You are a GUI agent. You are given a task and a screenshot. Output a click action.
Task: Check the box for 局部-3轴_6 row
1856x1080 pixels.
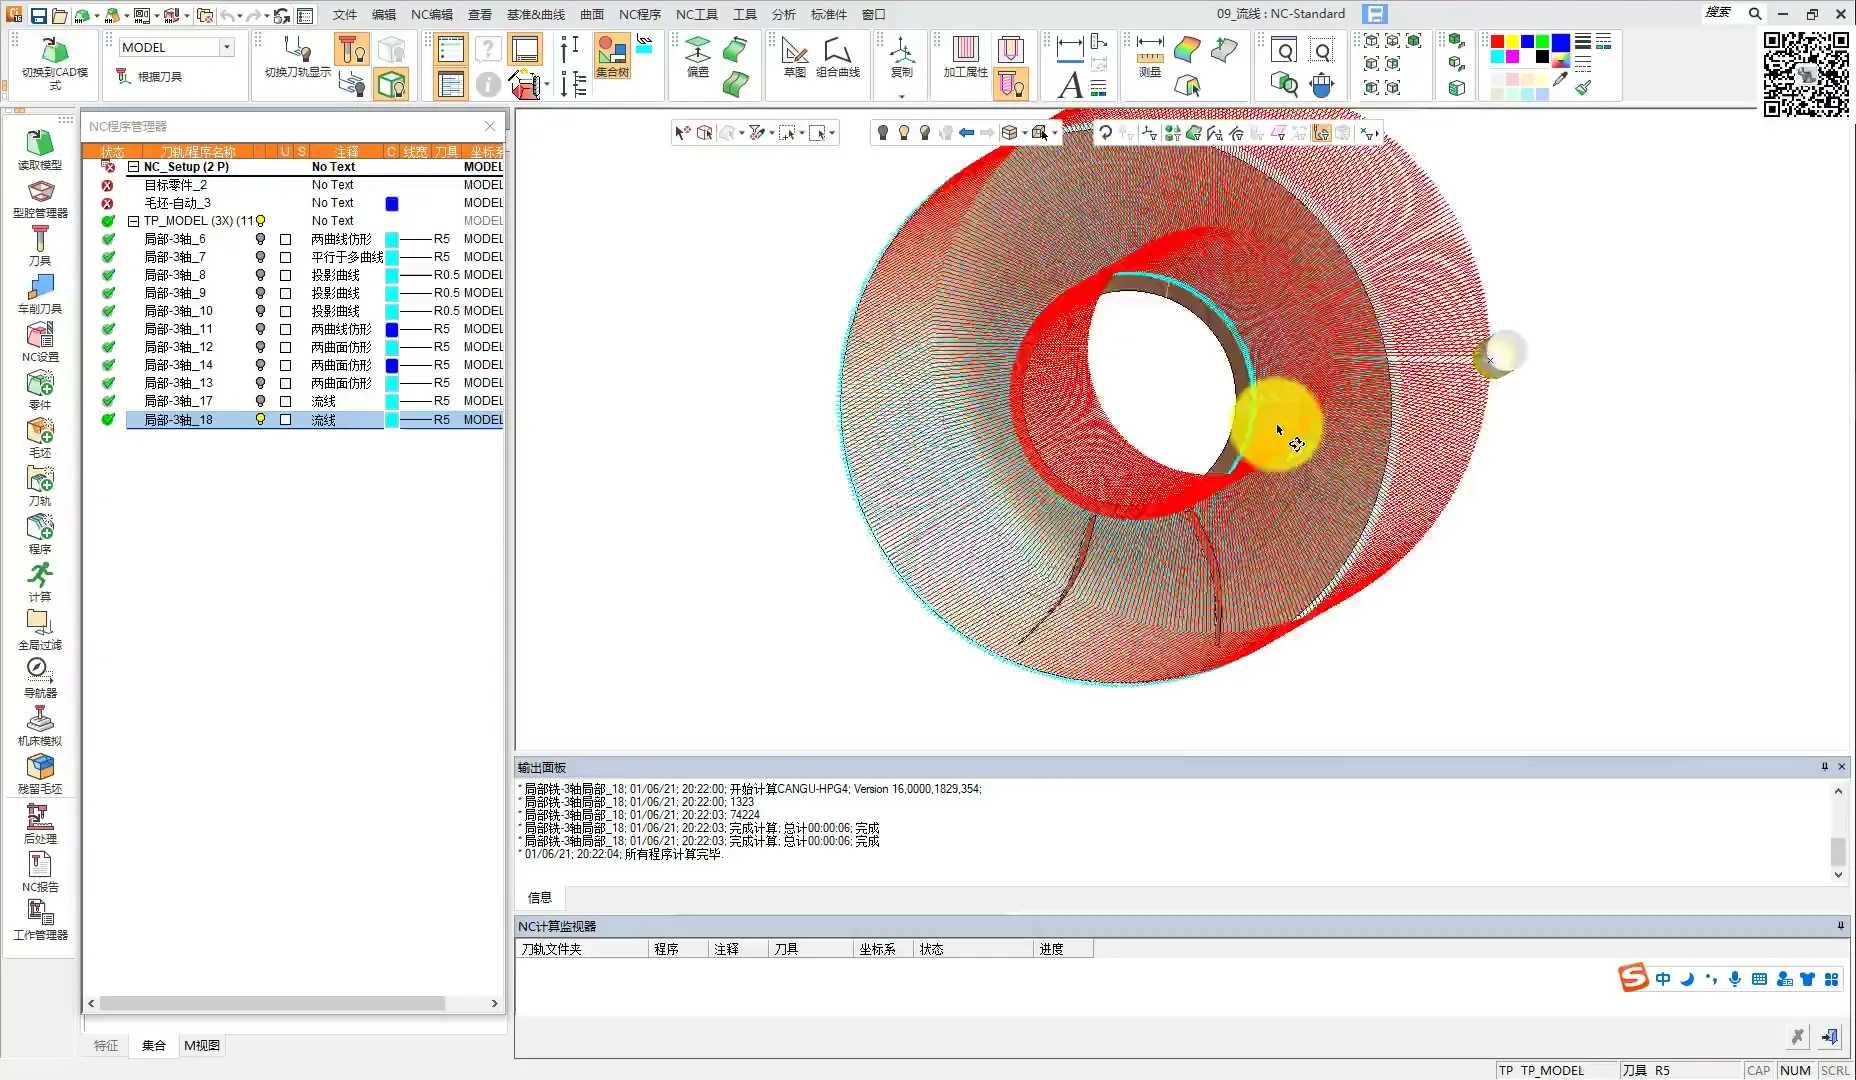285,240
